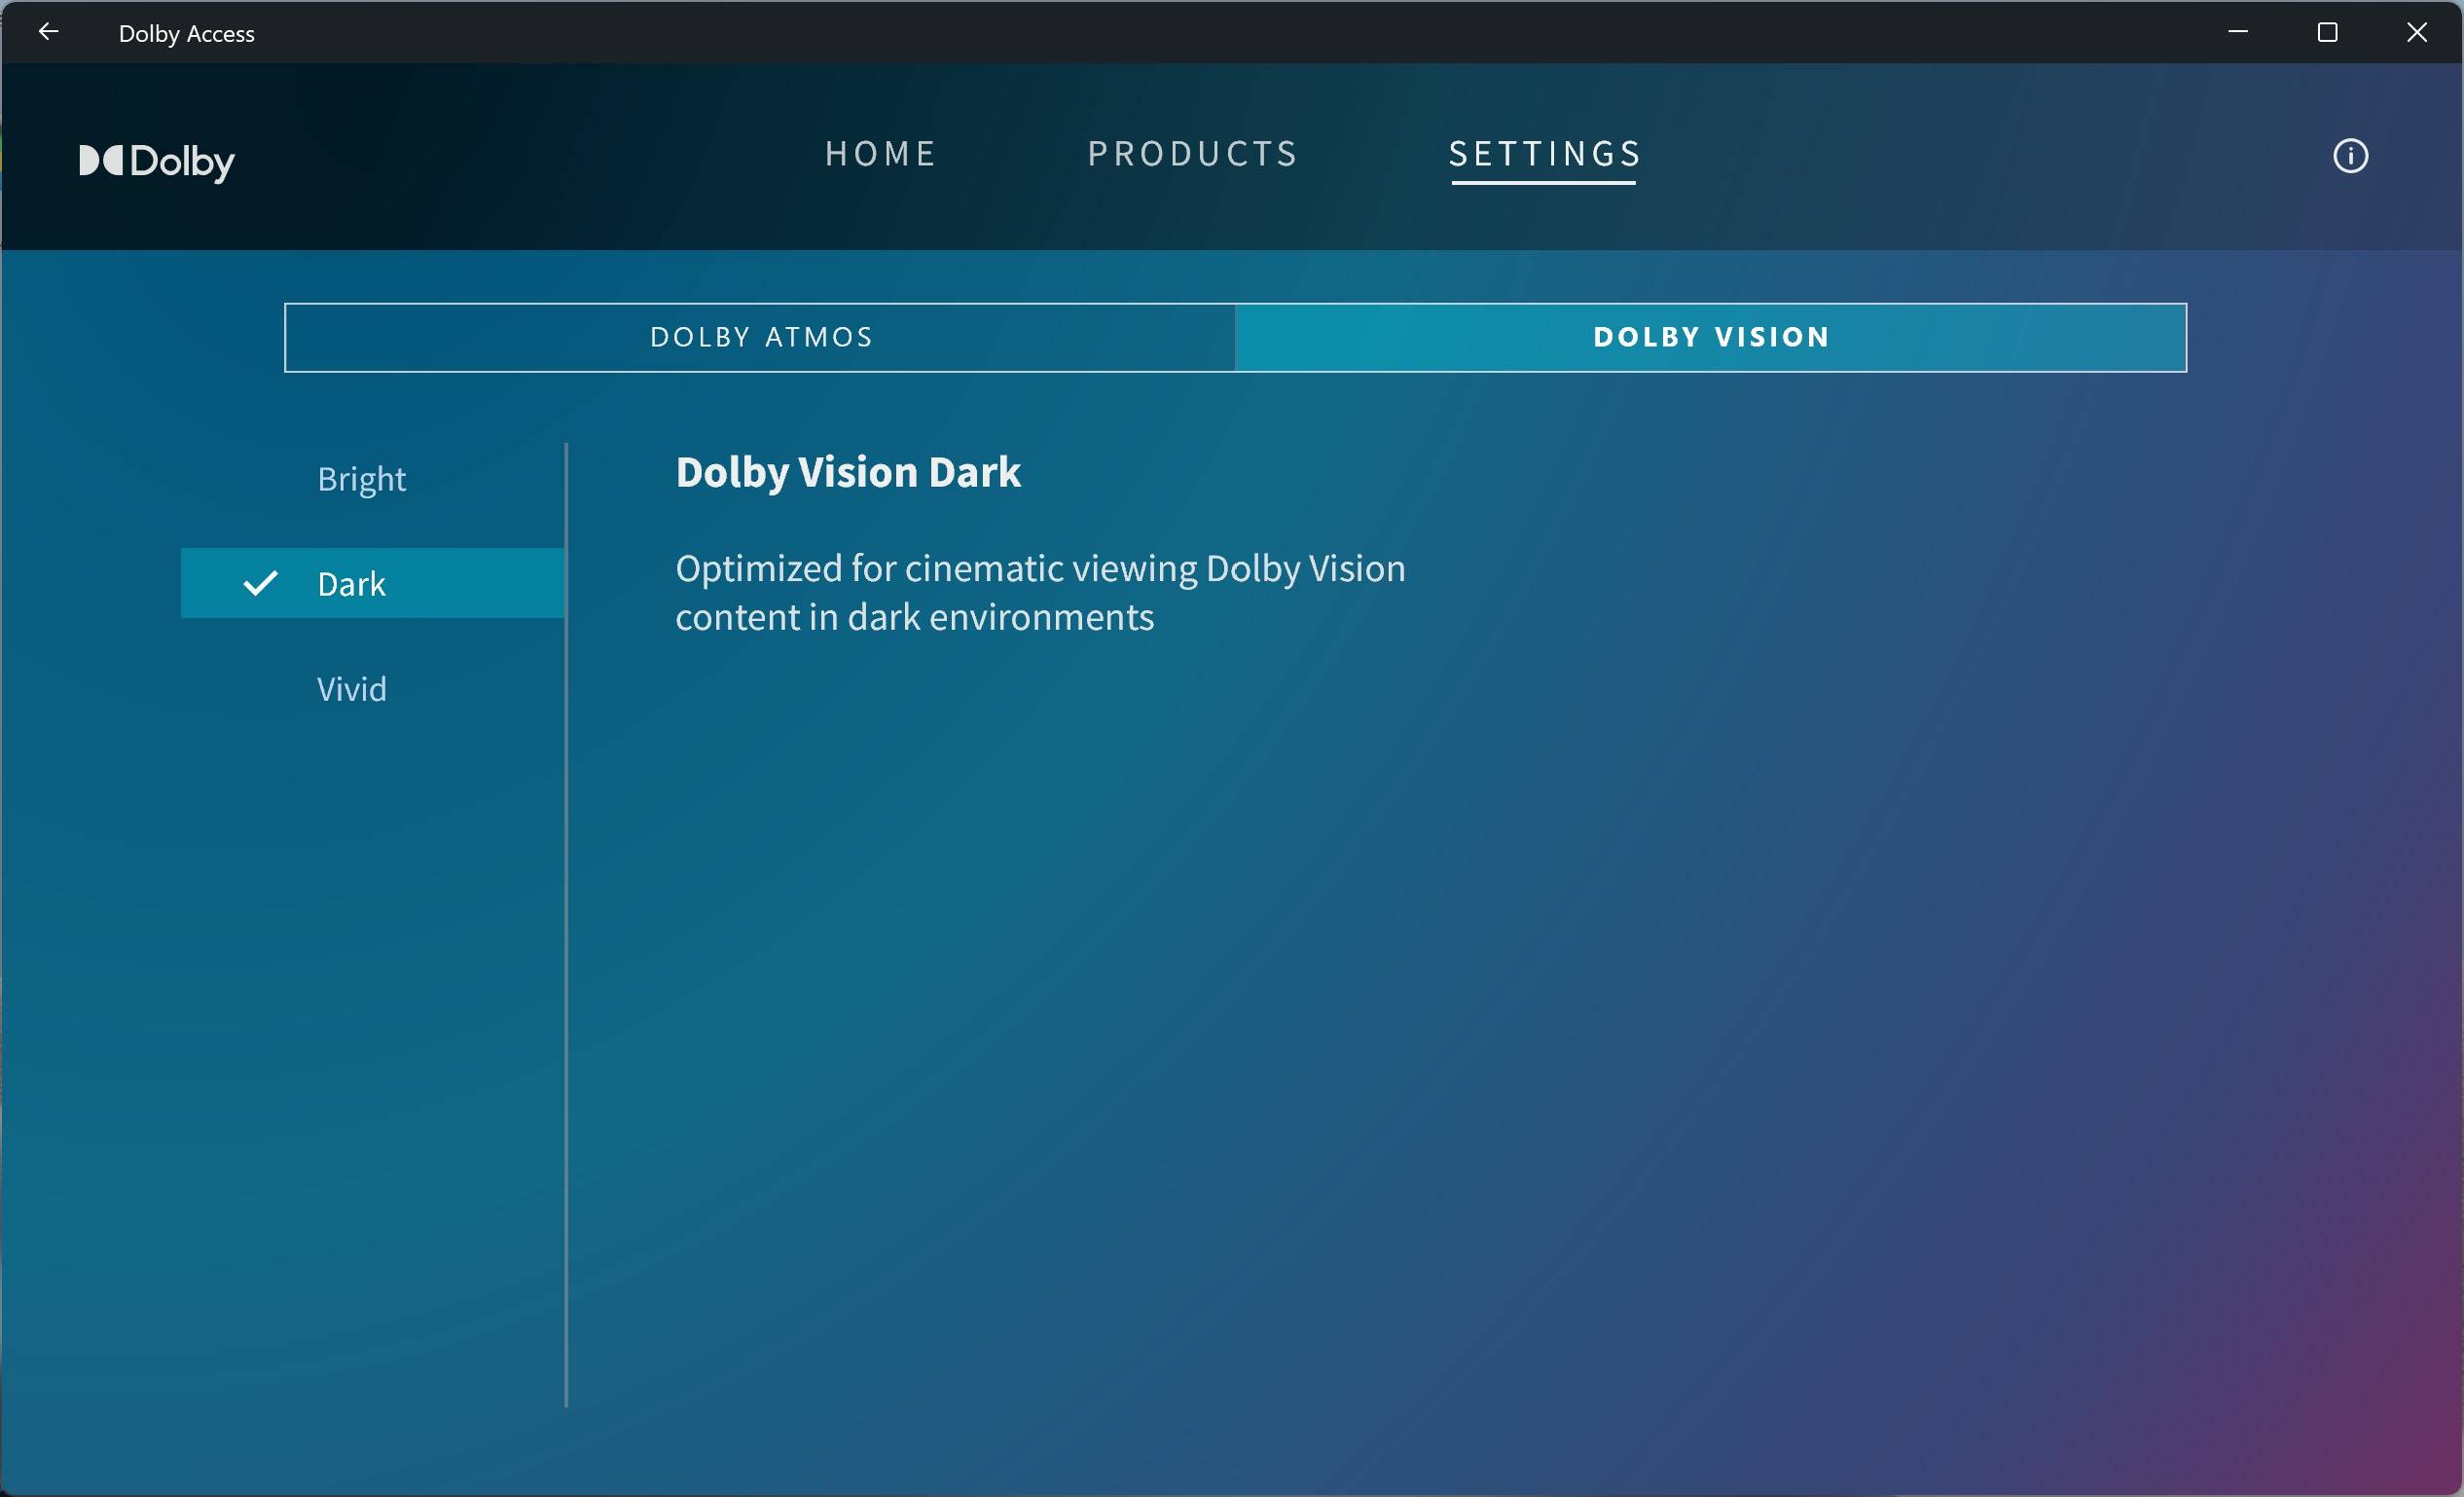The image size is (2464, 1497).
Task: Select the SETTINGS navigation item
Action: point(1545,154)
